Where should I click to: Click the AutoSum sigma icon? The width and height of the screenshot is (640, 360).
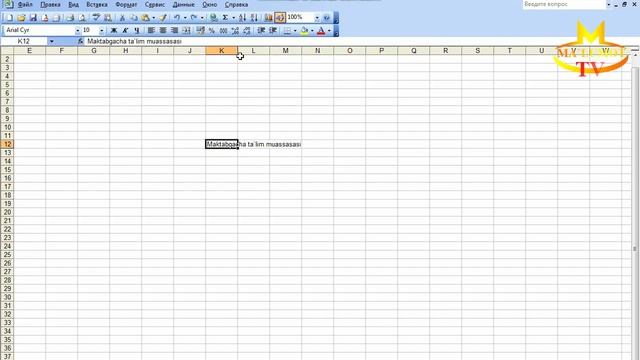tap(225, 18)
